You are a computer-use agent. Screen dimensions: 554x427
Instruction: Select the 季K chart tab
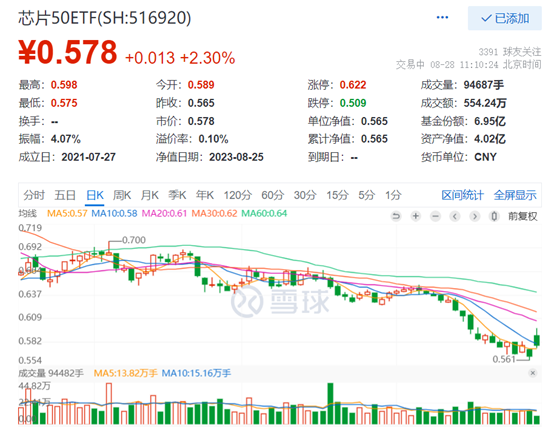[x=177, y=195]
